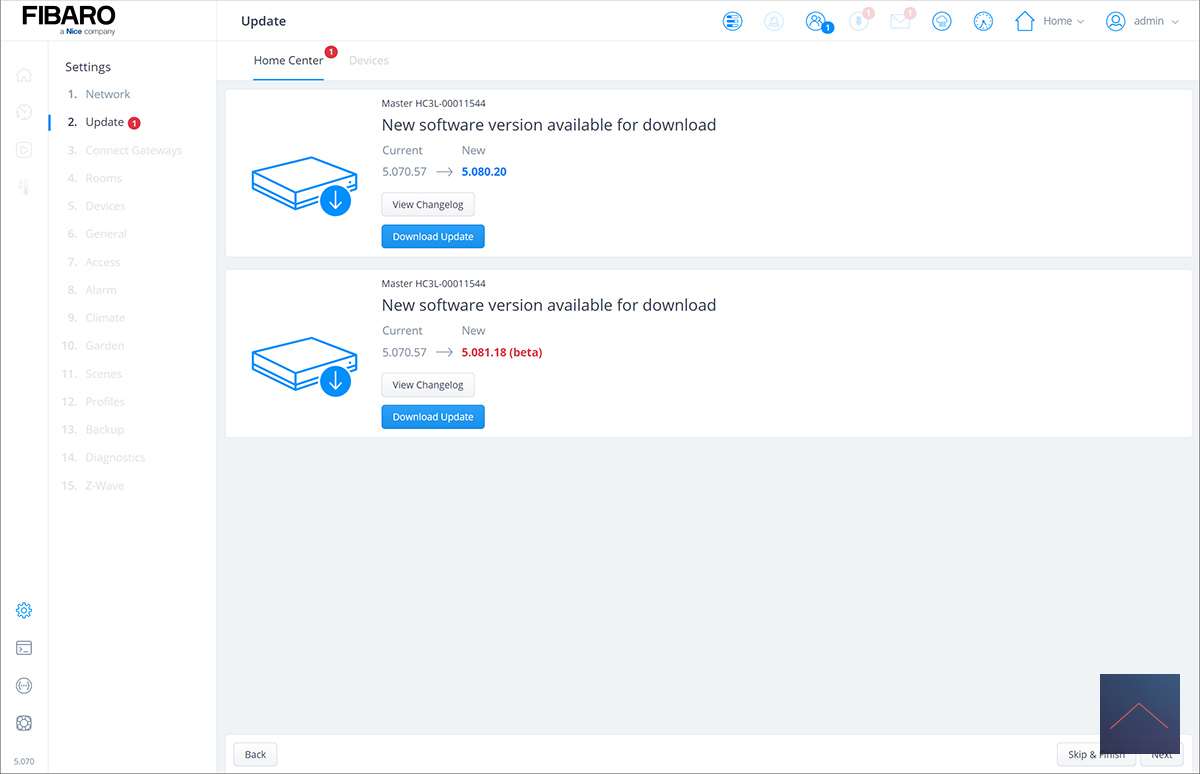1200x774 pixels.
Task: Open the Home location dropdown
Action: (1049, 21)
